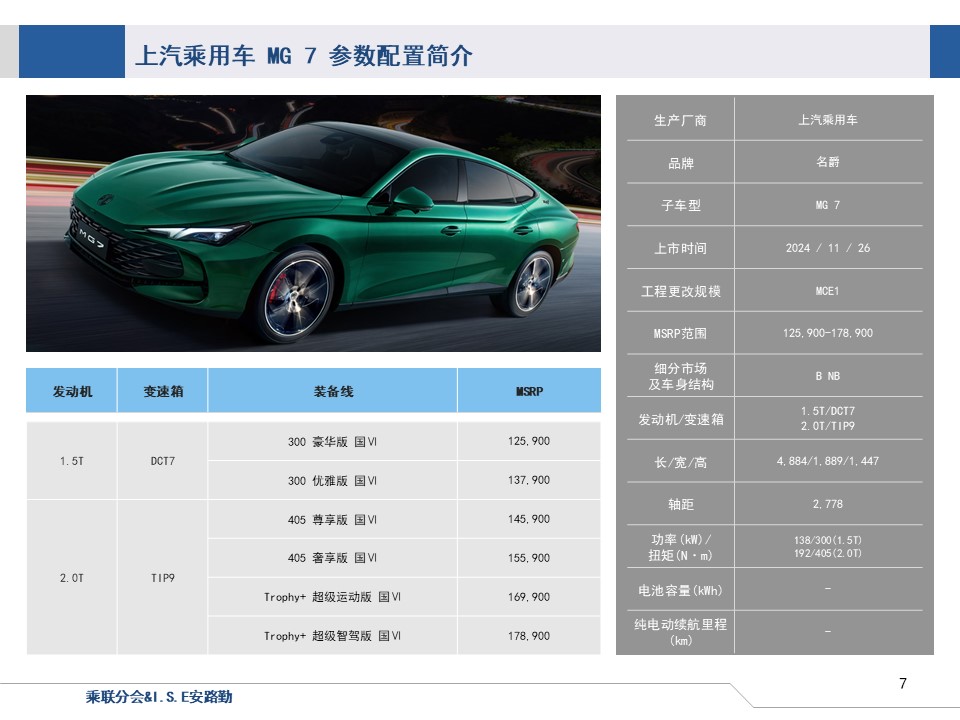Click the wheelbase value 2,778
The image size is (960, 720).
pyautogui.click(x=828, y=504)
